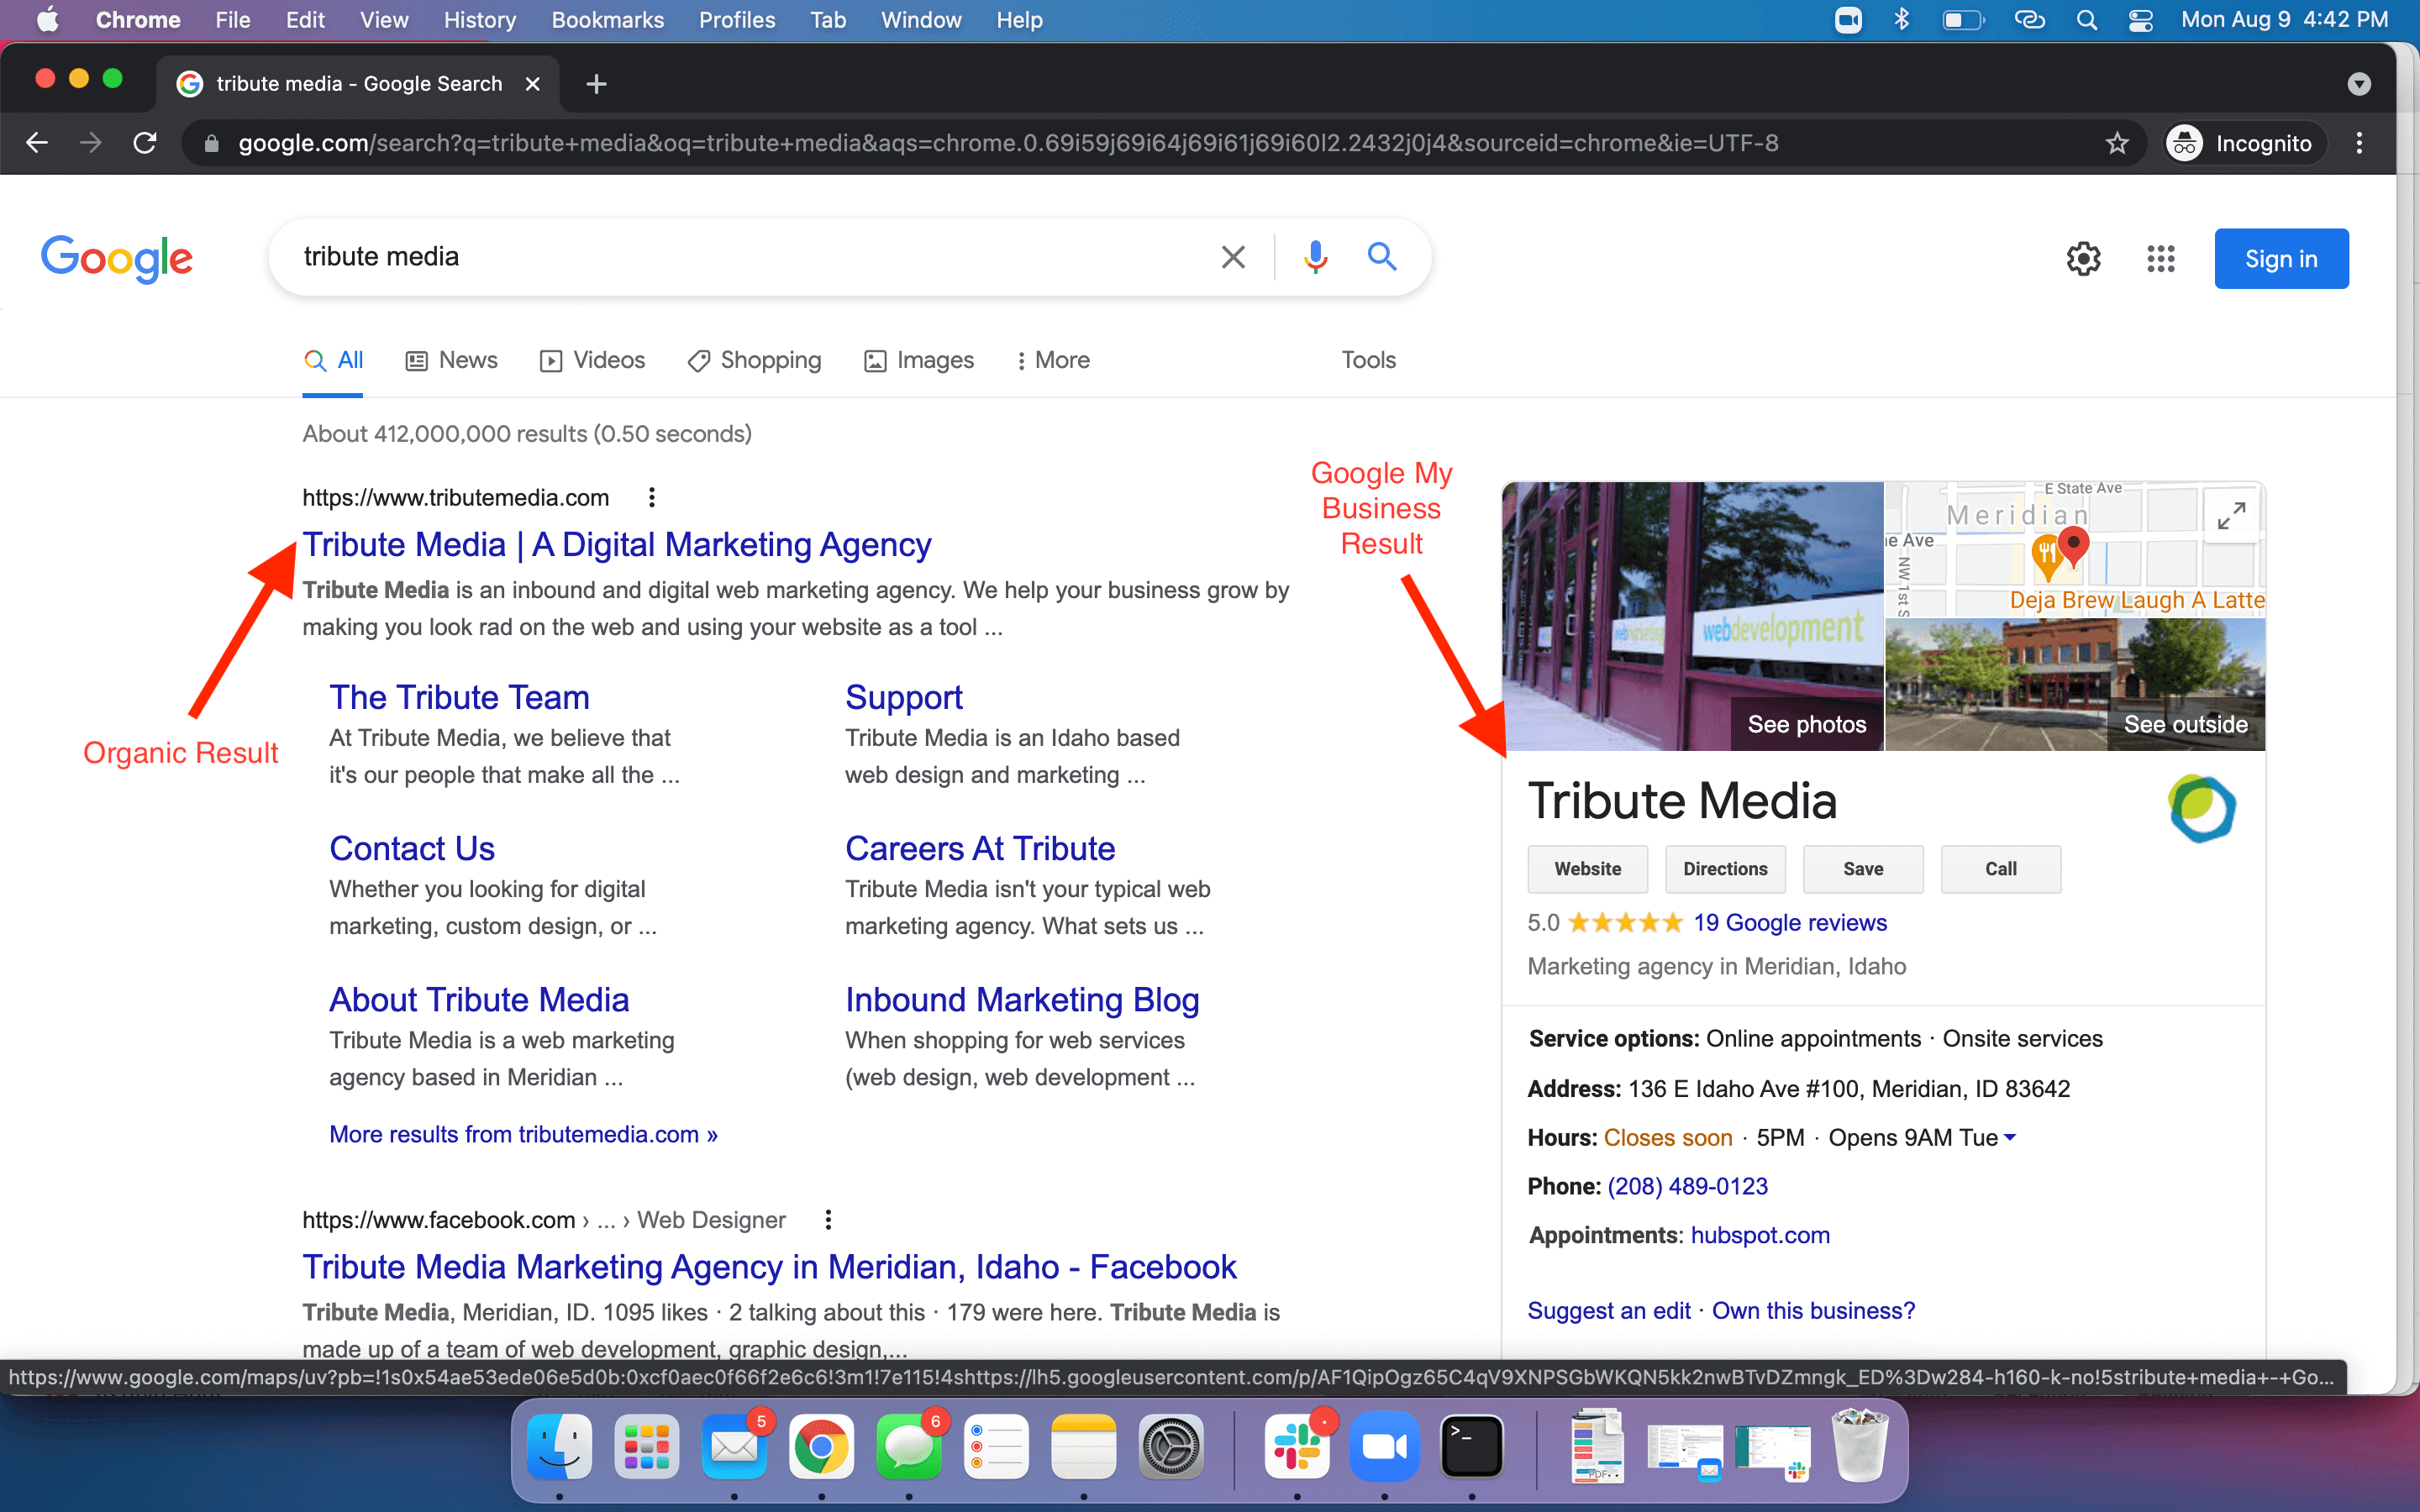The height and width of the screenshot is (1512, 2420).
Task: Open the tab search dropdown arrow
Action: pyautogui.click(x=2358, y=84)
